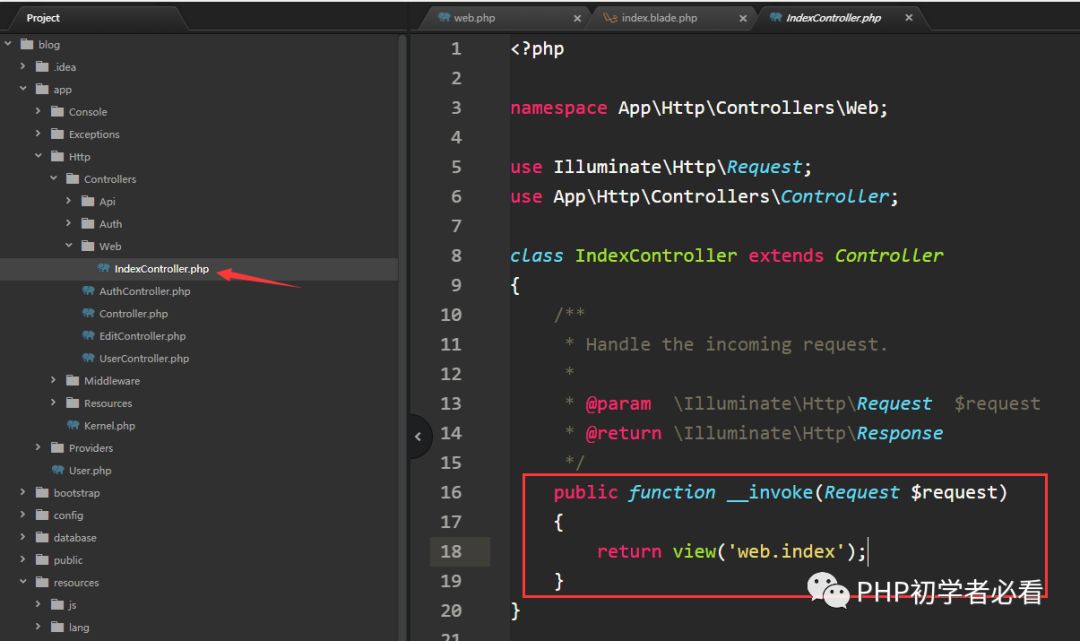This screenshot has height=641, width=1080.
Task: Click the blade icon on index.blade.php tab
Action: pos(610,18)
